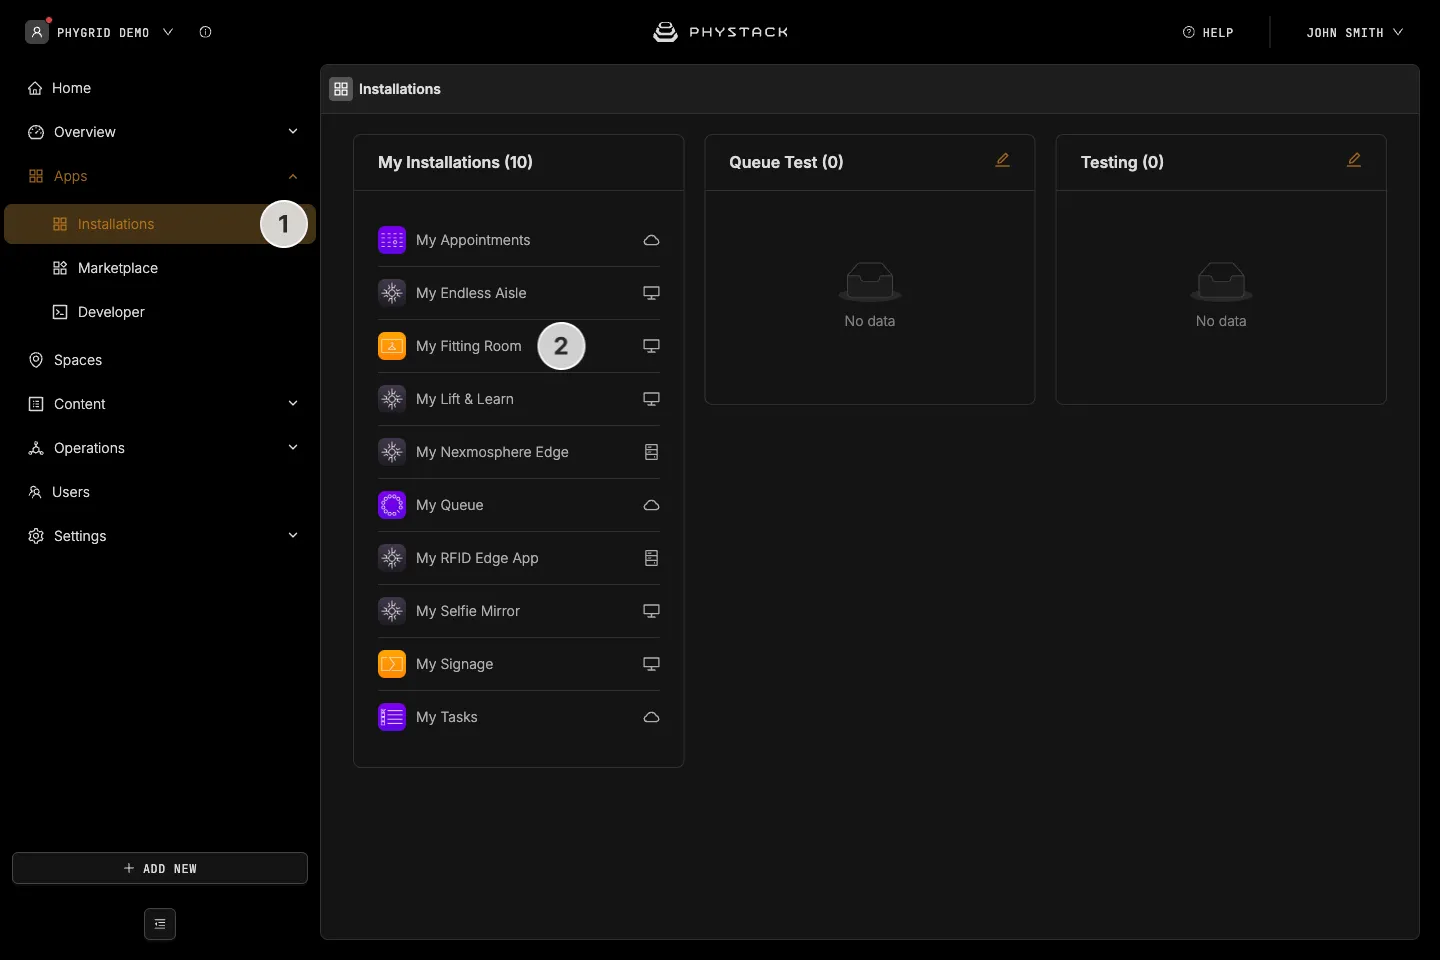Open the My Signage installation
This screenshot has height=960, width=1440.
[519, 664]
